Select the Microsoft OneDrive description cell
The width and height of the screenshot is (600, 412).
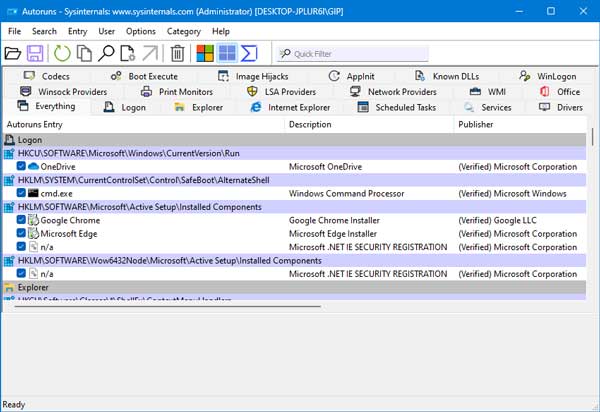[x=325, y=167]
